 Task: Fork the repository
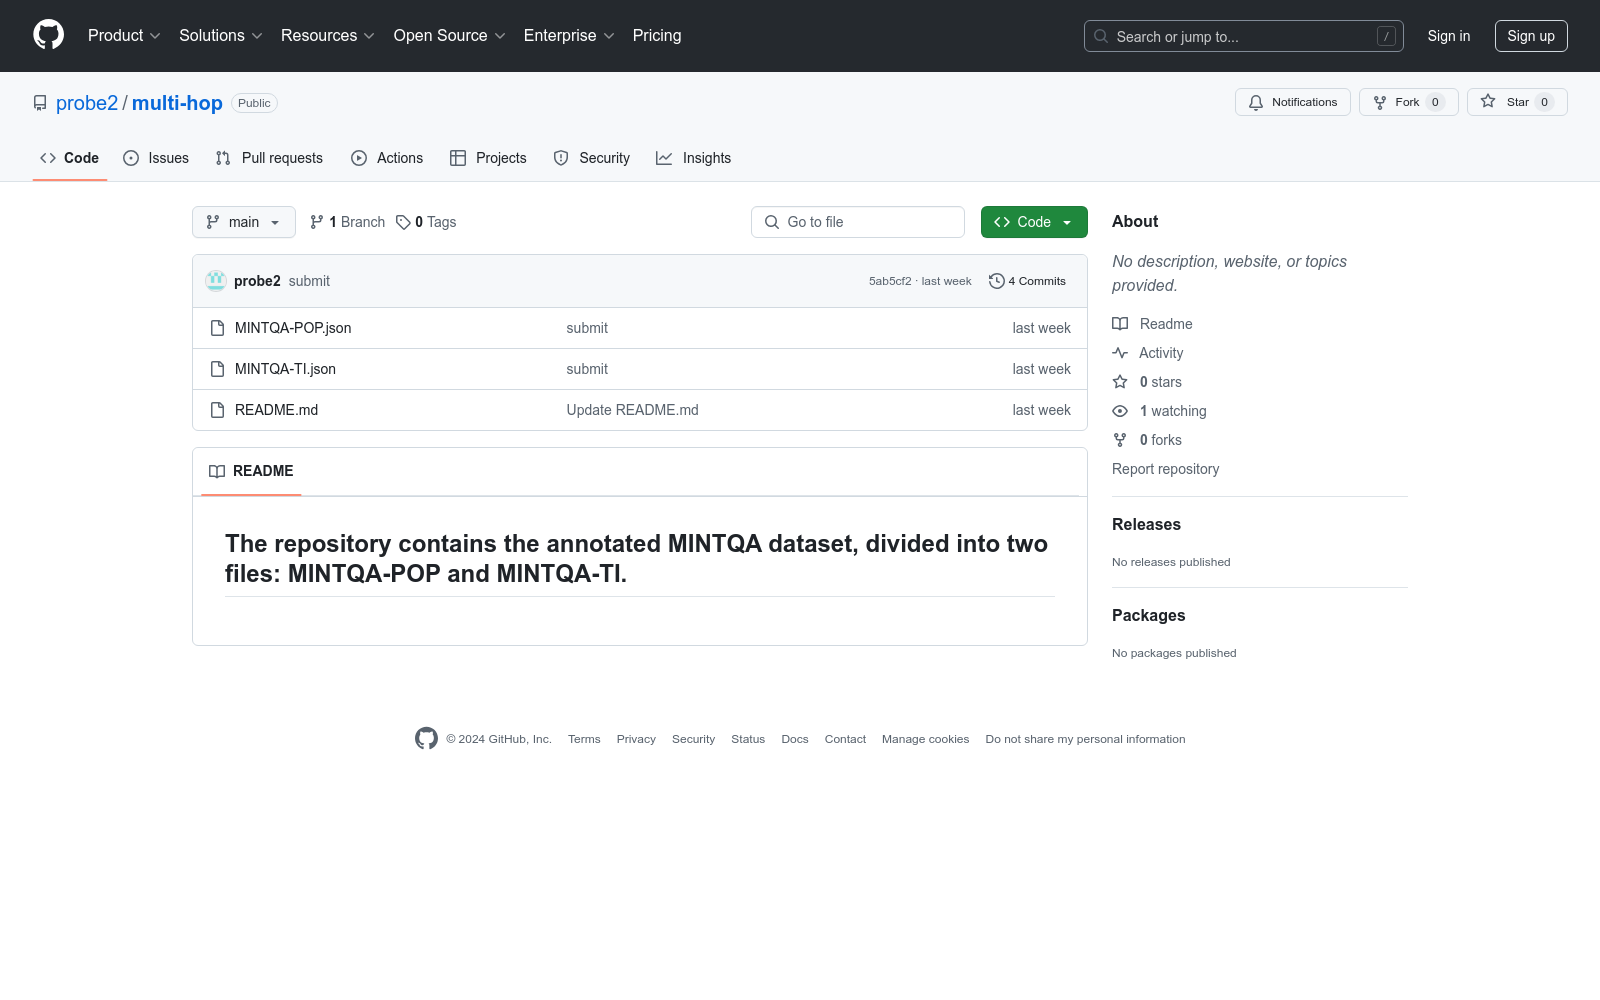(x=1408, y=102)
